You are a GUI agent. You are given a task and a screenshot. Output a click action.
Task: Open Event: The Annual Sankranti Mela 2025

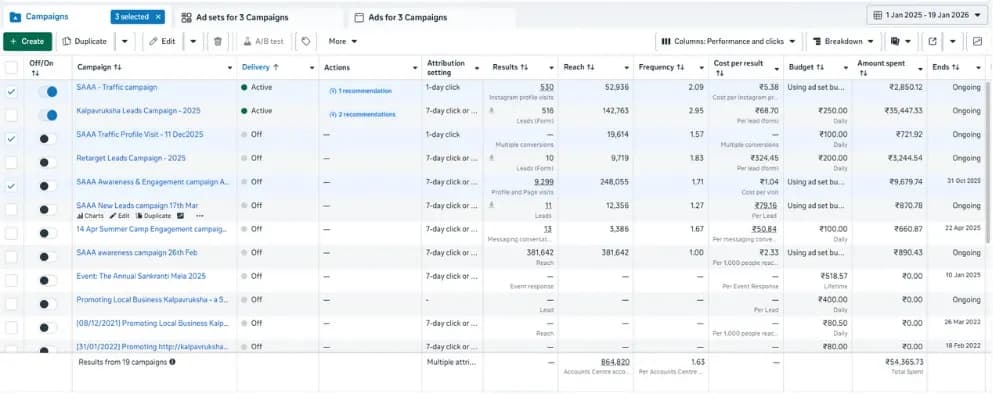click(141, 276)
